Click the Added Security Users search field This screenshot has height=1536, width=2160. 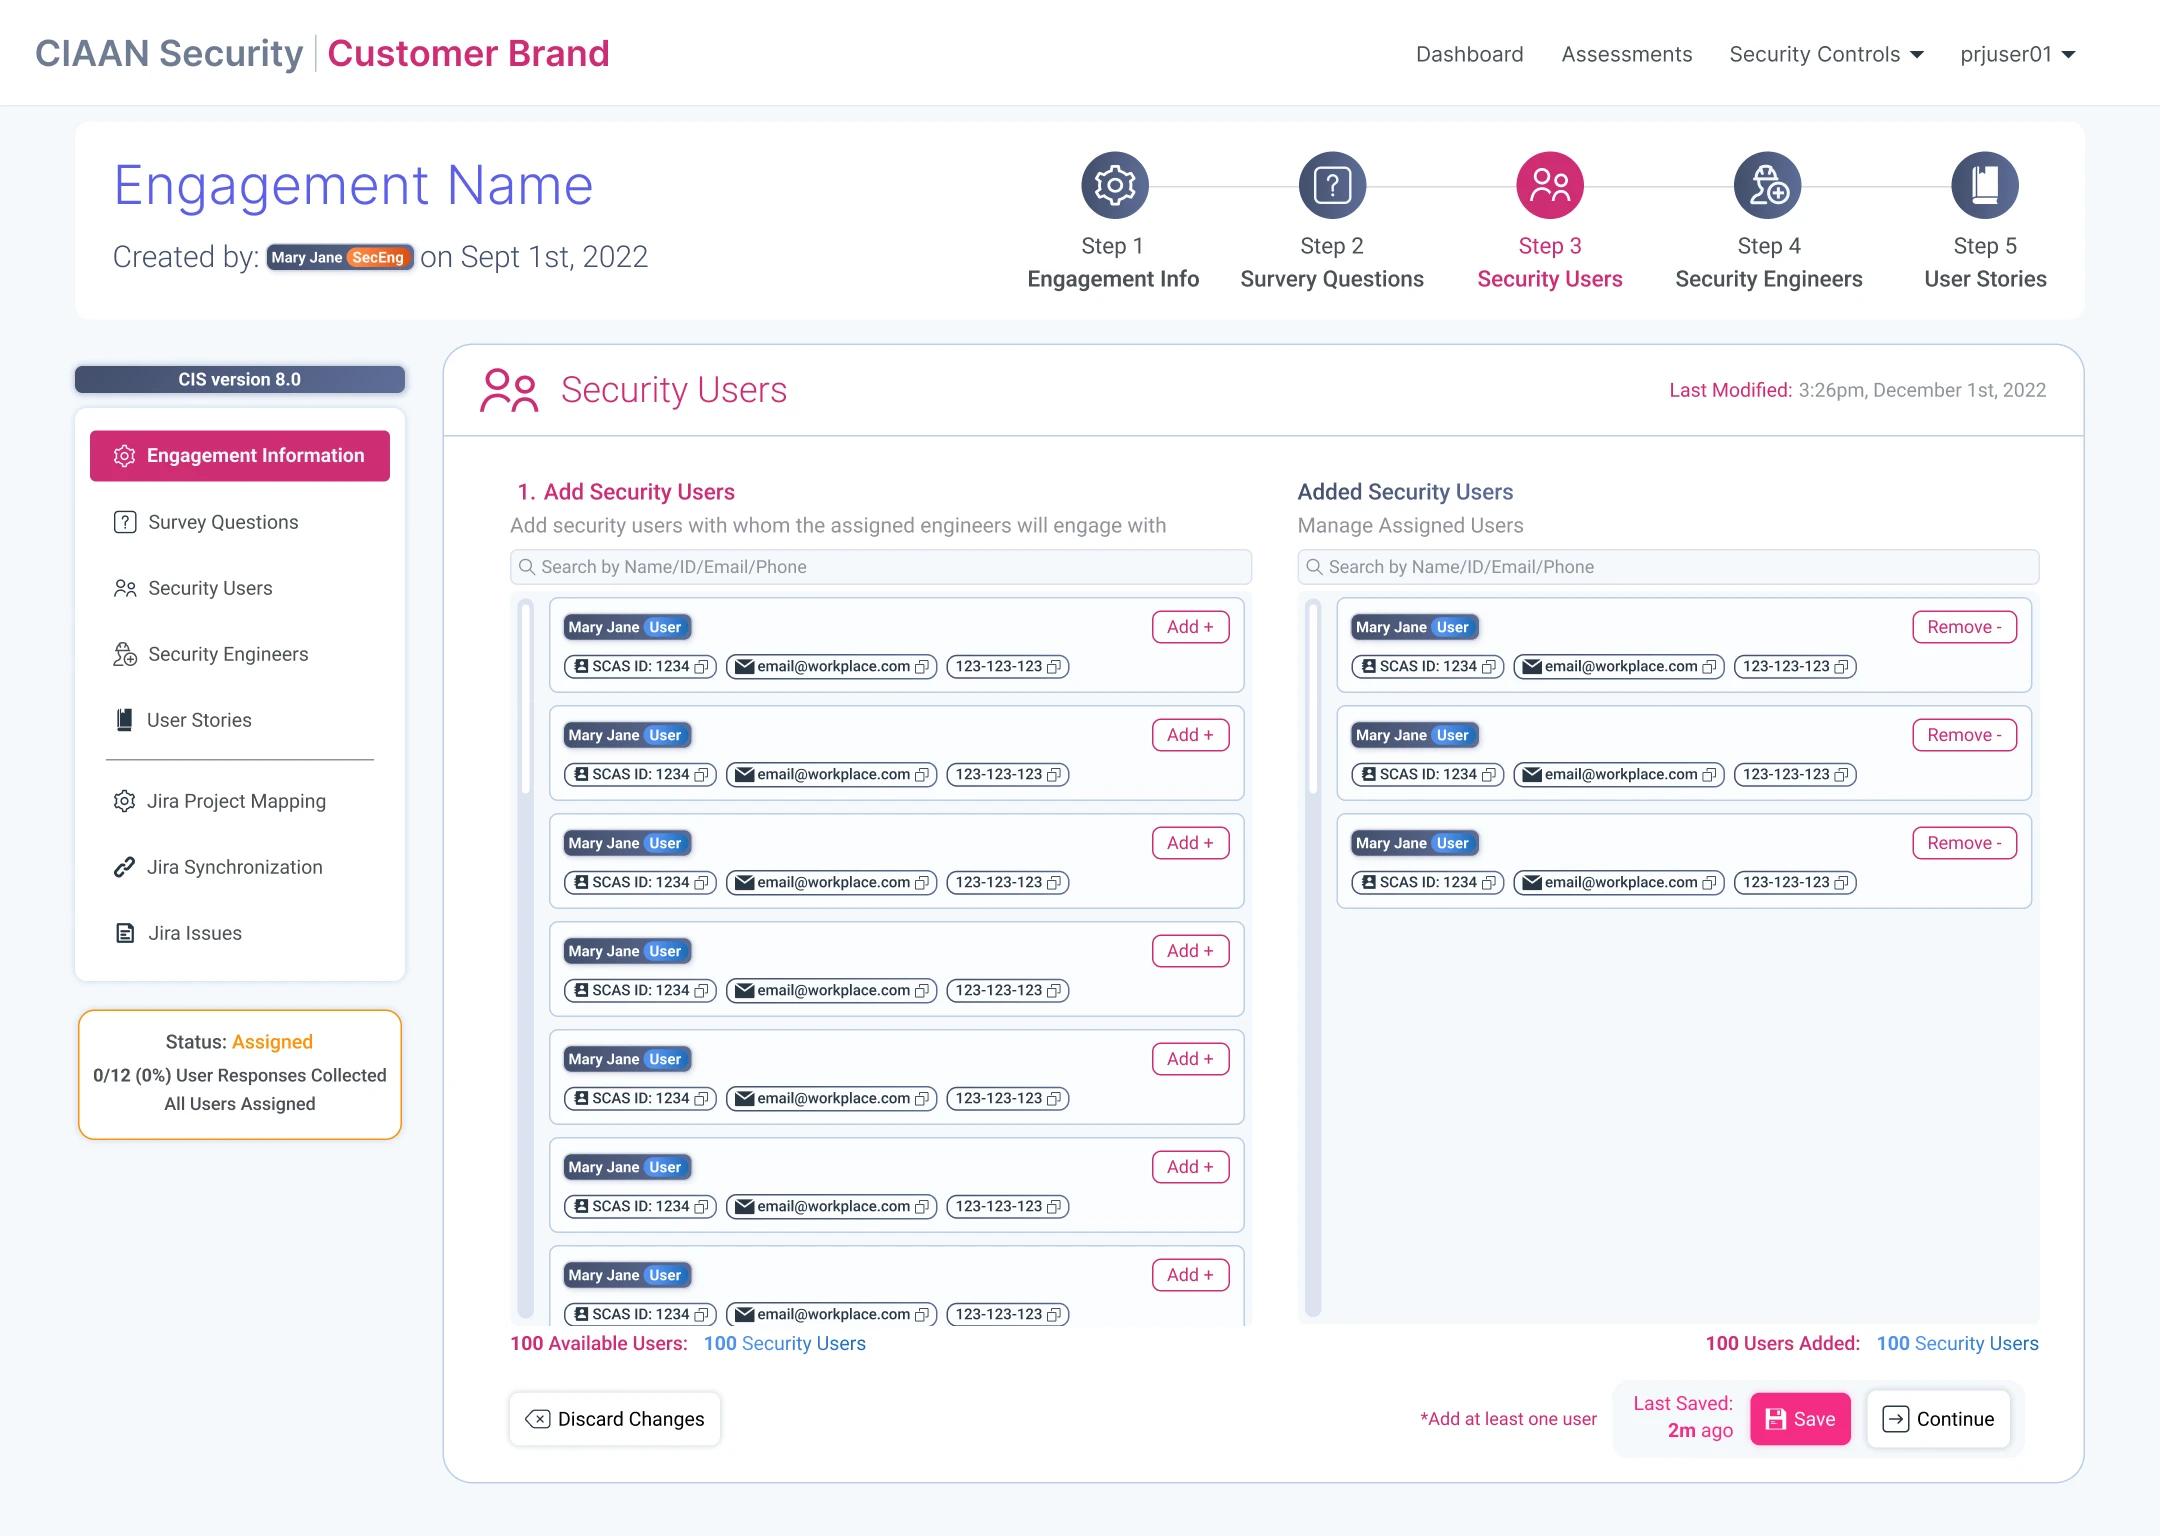(x=1668, y=567)
